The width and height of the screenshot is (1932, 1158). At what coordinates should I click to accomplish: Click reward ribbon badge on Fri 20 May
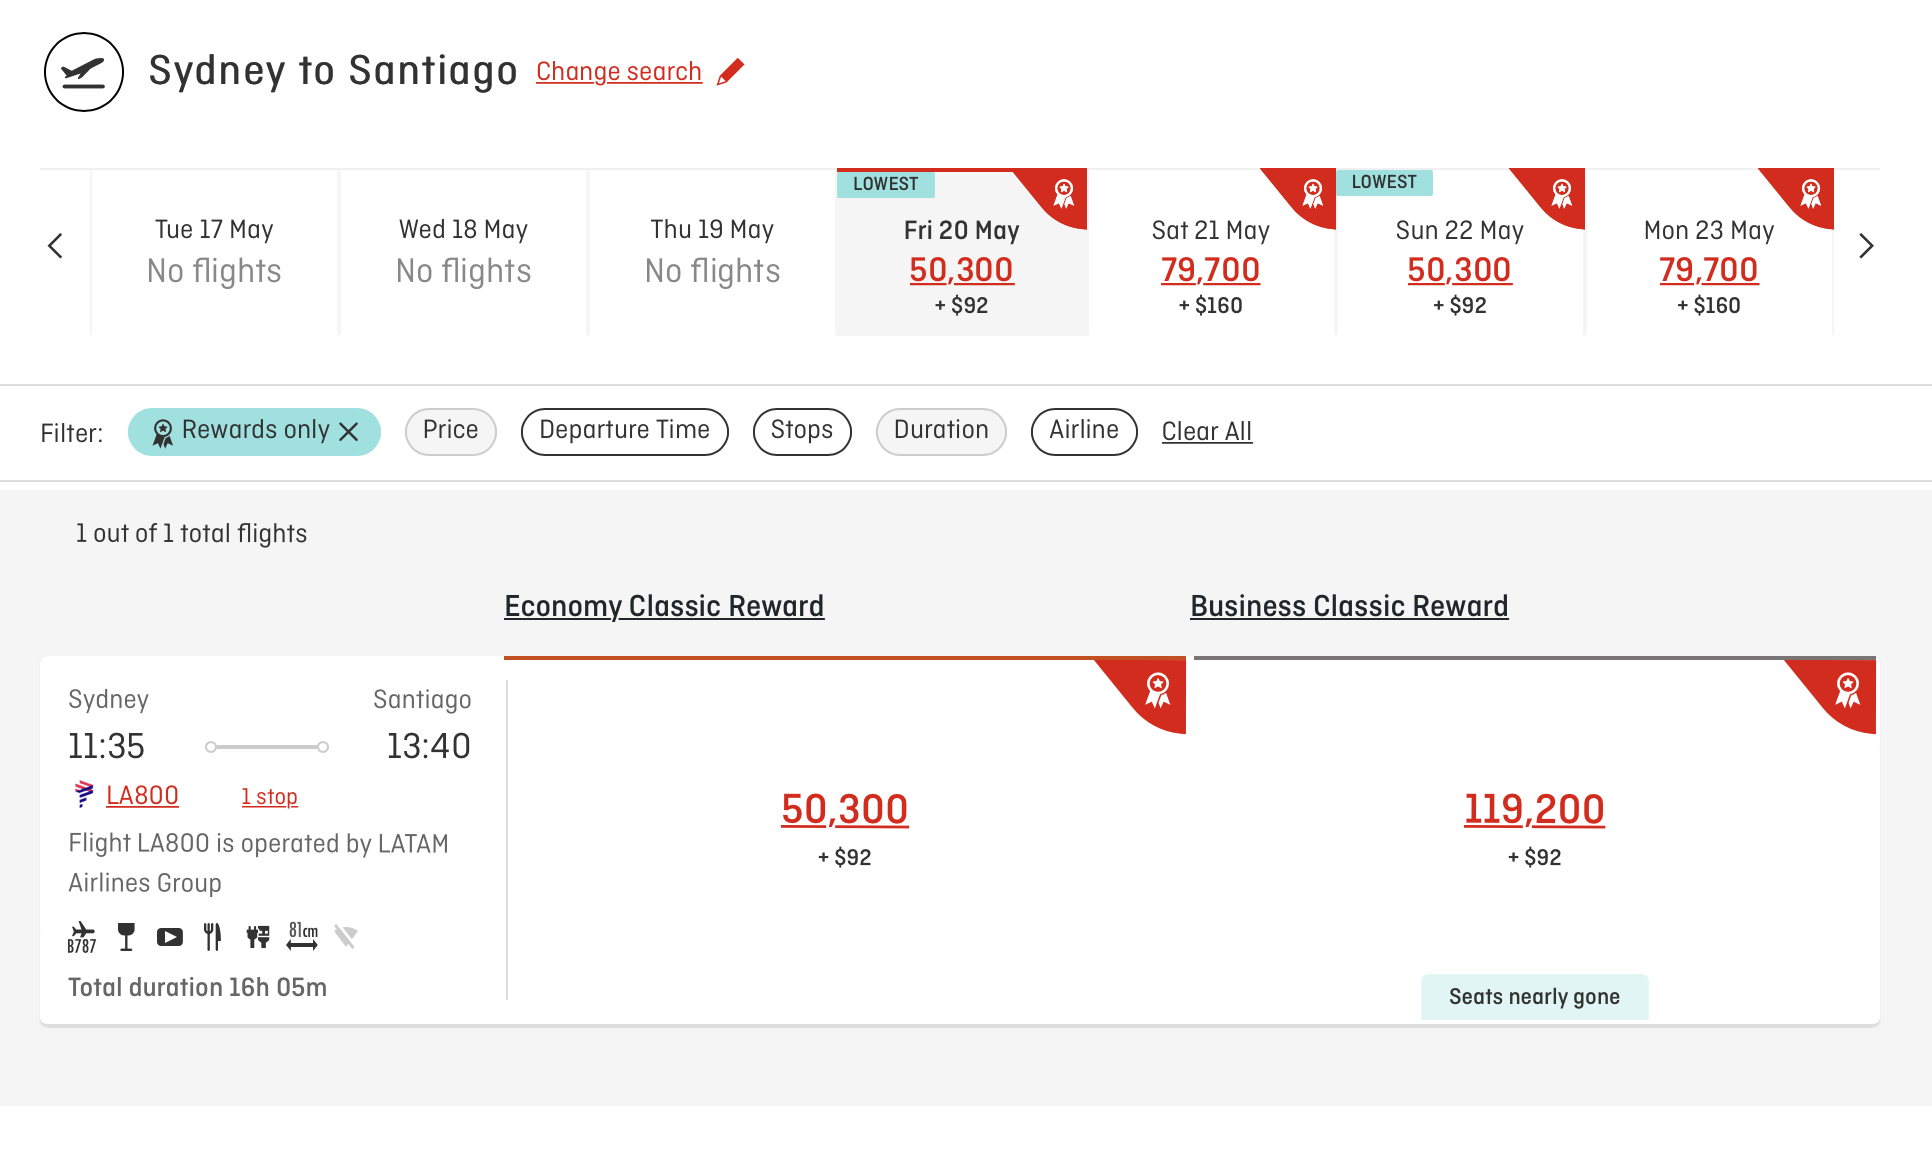tap(1064, 193)
